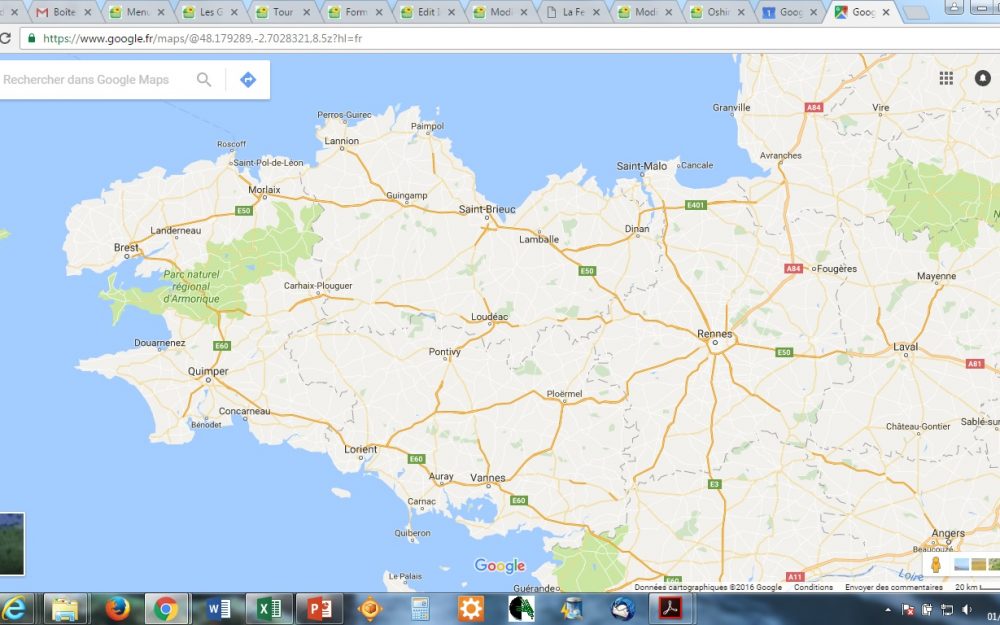The width and height of the screenshot is (1000, 625).
Task: Toggle satellite view thumbnail at bottom left
Action: pyautogui.click(x=11, y=543)
